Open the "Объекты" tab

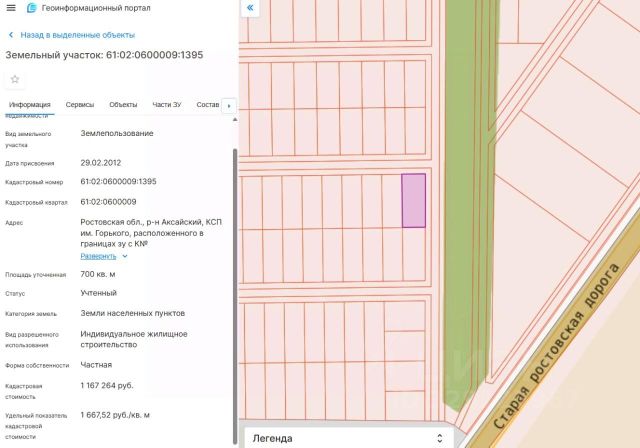pos(123,105)
